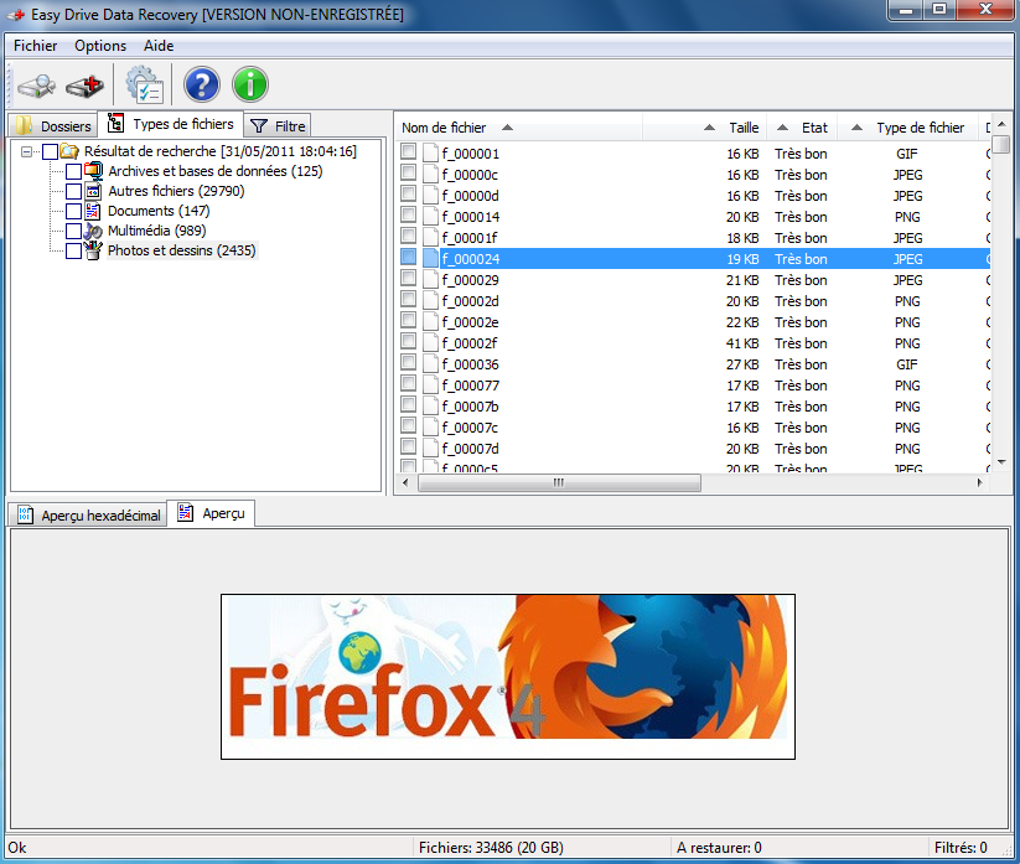Click file icon of f_00000c

click(x=431, y=174)
